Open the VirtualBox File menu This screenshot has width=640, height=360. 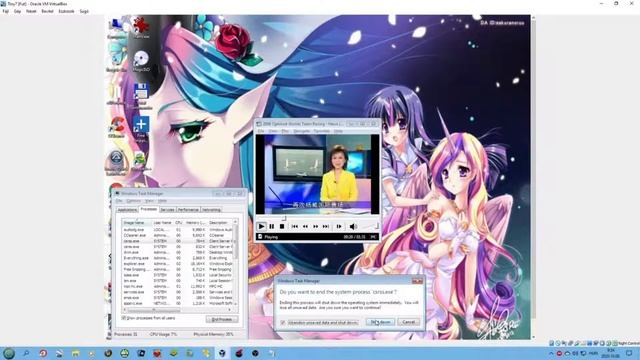point(5,11)
